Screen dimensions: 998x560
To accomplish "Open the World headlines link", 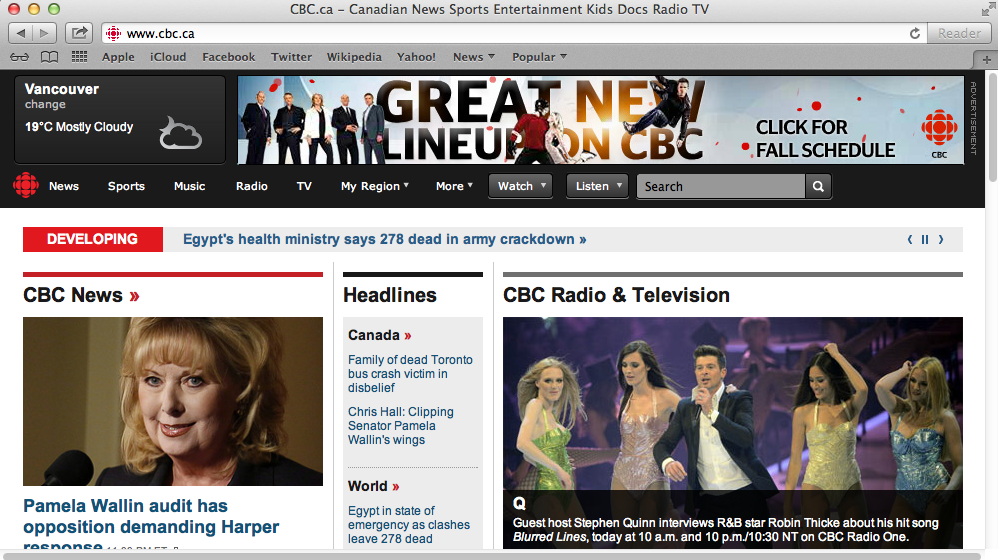I will pyautogui.click(x=374, y=486).
